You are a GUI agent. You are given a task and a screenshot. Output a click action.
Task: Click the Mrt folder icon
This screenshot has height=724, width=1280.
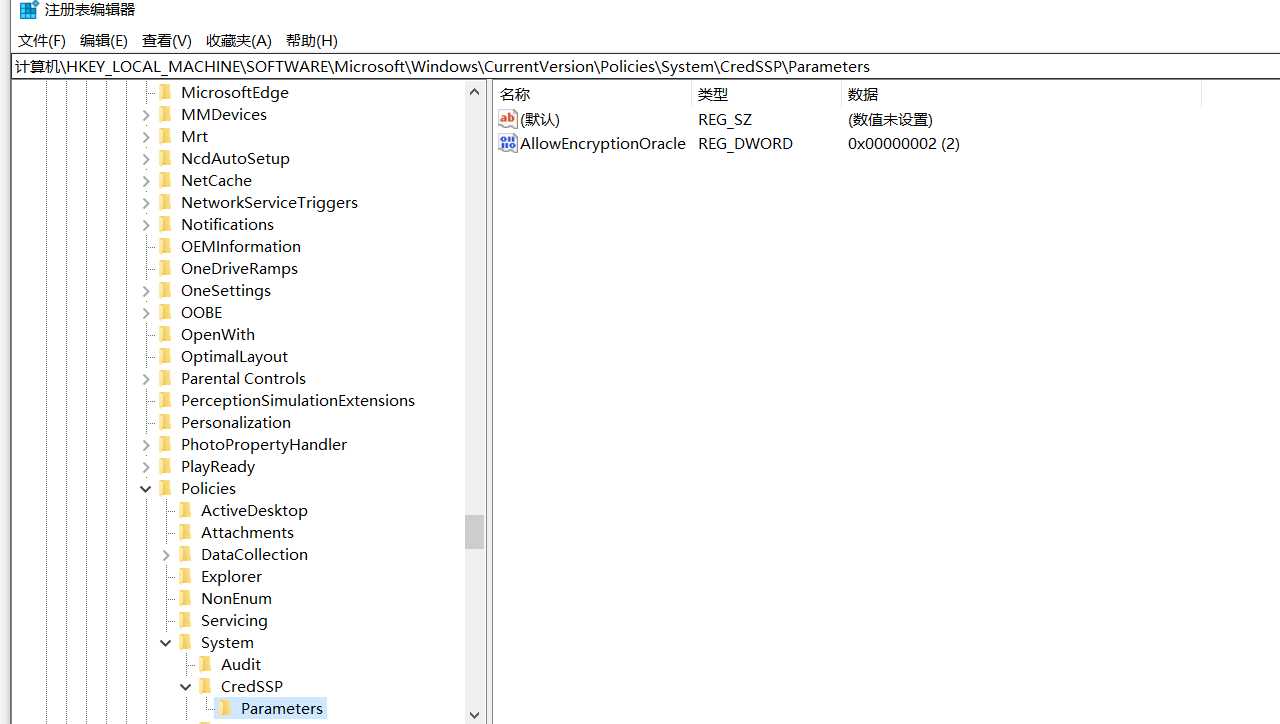coord(166,136)
